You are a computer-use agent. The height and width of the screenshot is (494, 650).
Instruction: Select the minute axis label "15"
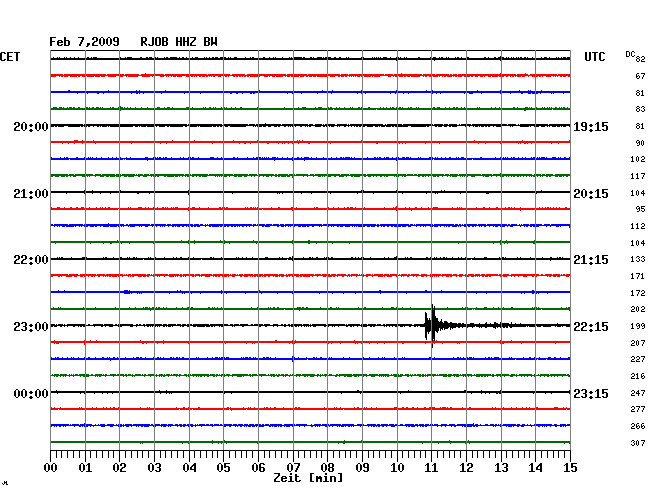[570, 468]
